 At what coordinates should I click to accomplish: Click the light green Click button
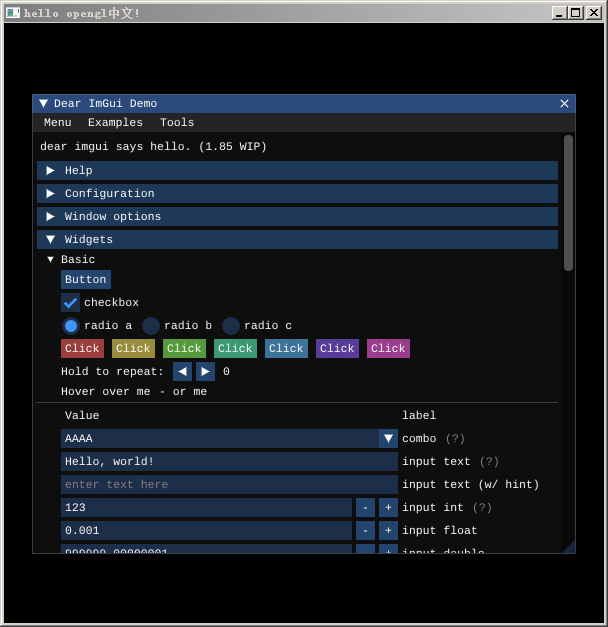pyautogui.click(x=184, y=348)
